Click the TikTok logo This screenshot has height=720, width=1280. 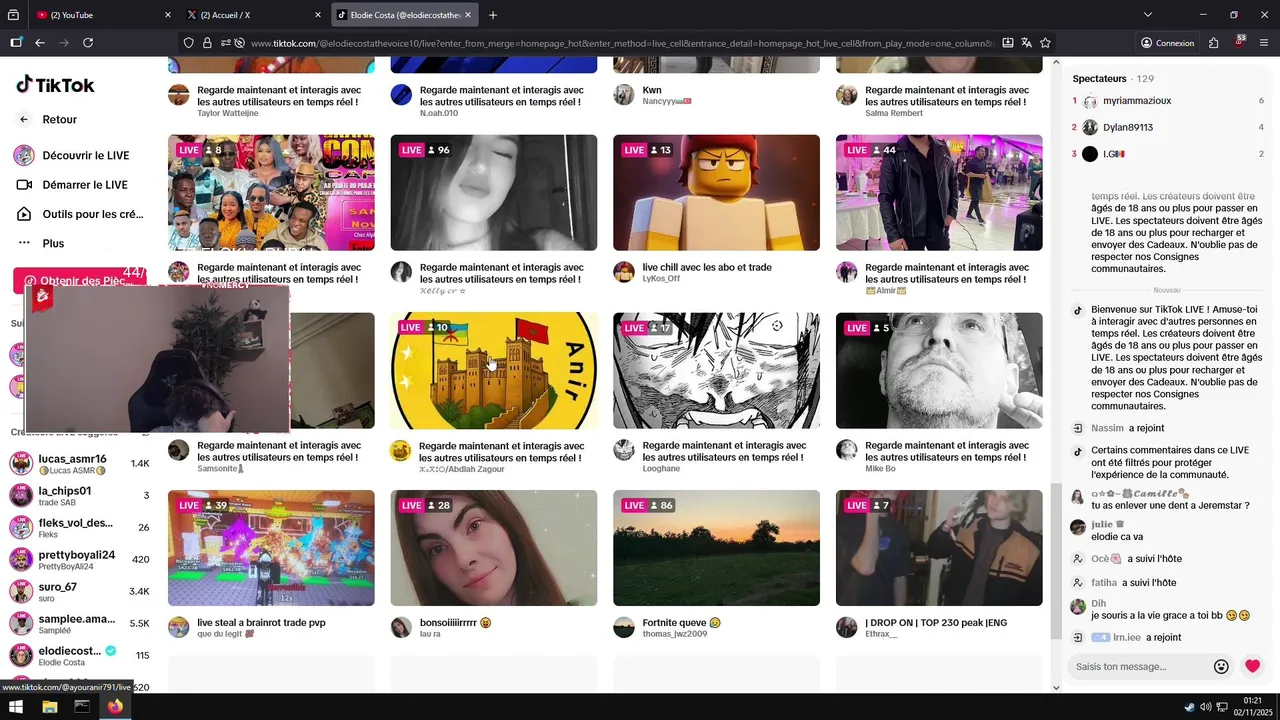(56, 85)
